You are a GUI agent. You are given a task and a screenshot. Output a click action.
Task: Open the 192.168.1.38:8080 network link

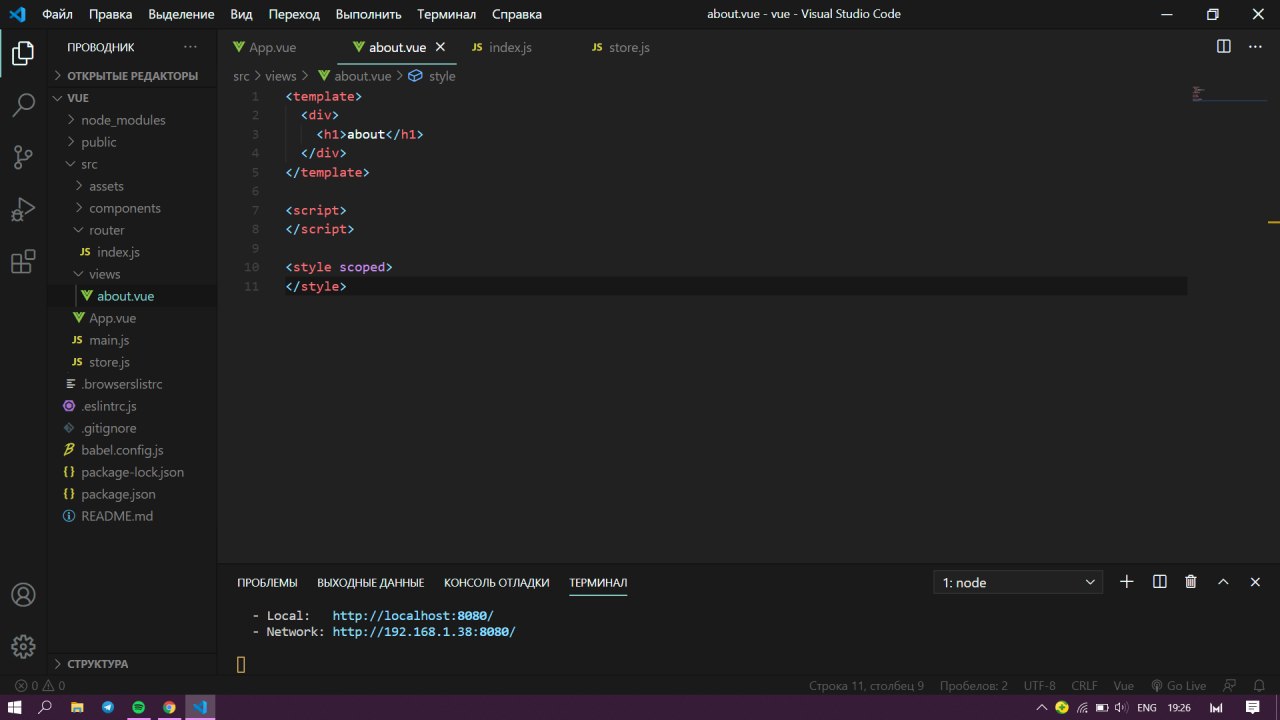click(424, 632)
